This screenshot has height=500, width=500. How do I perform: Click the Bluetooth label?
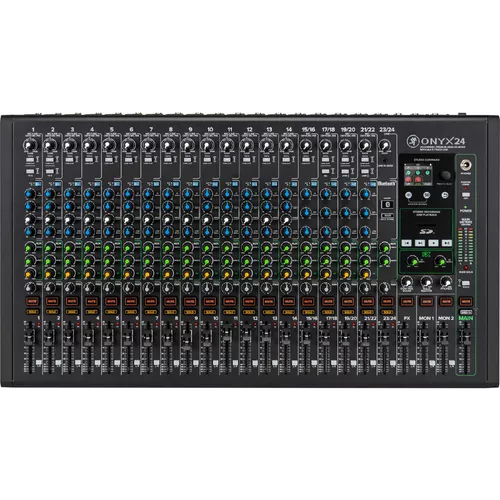(x=387, y=184)
